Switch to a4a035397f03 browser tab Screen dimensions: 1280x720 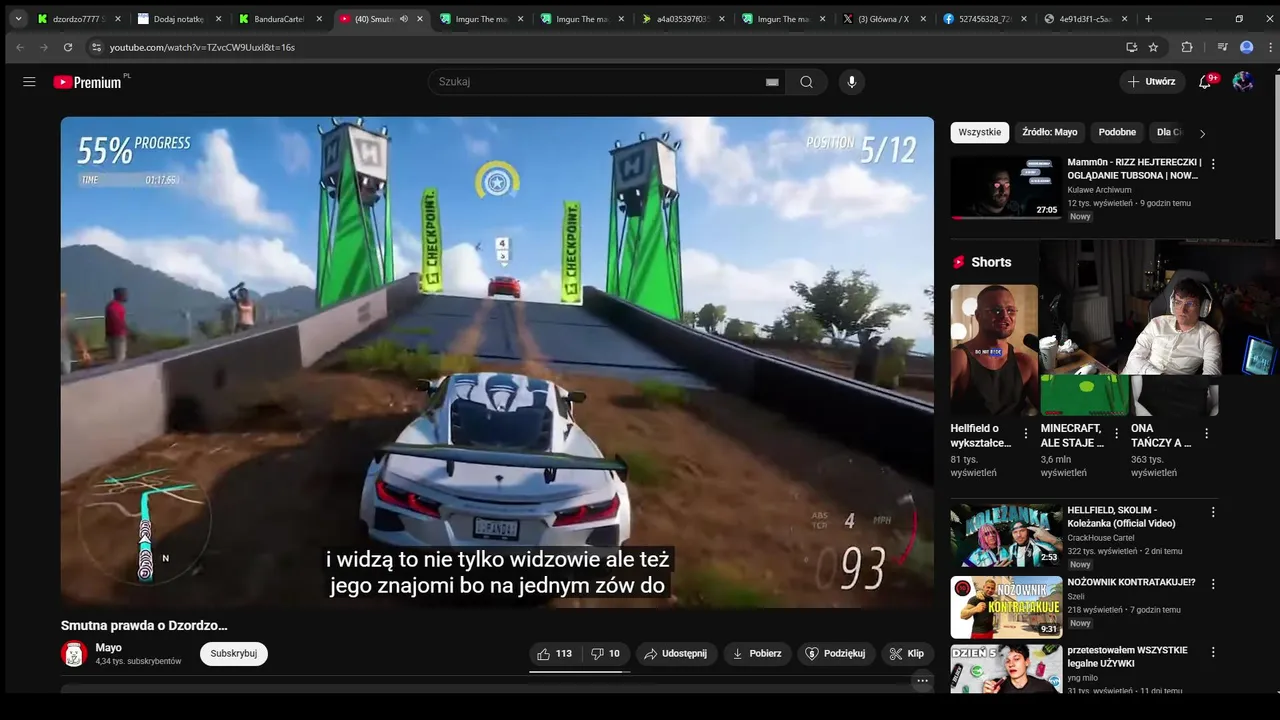tap(682, 19)
